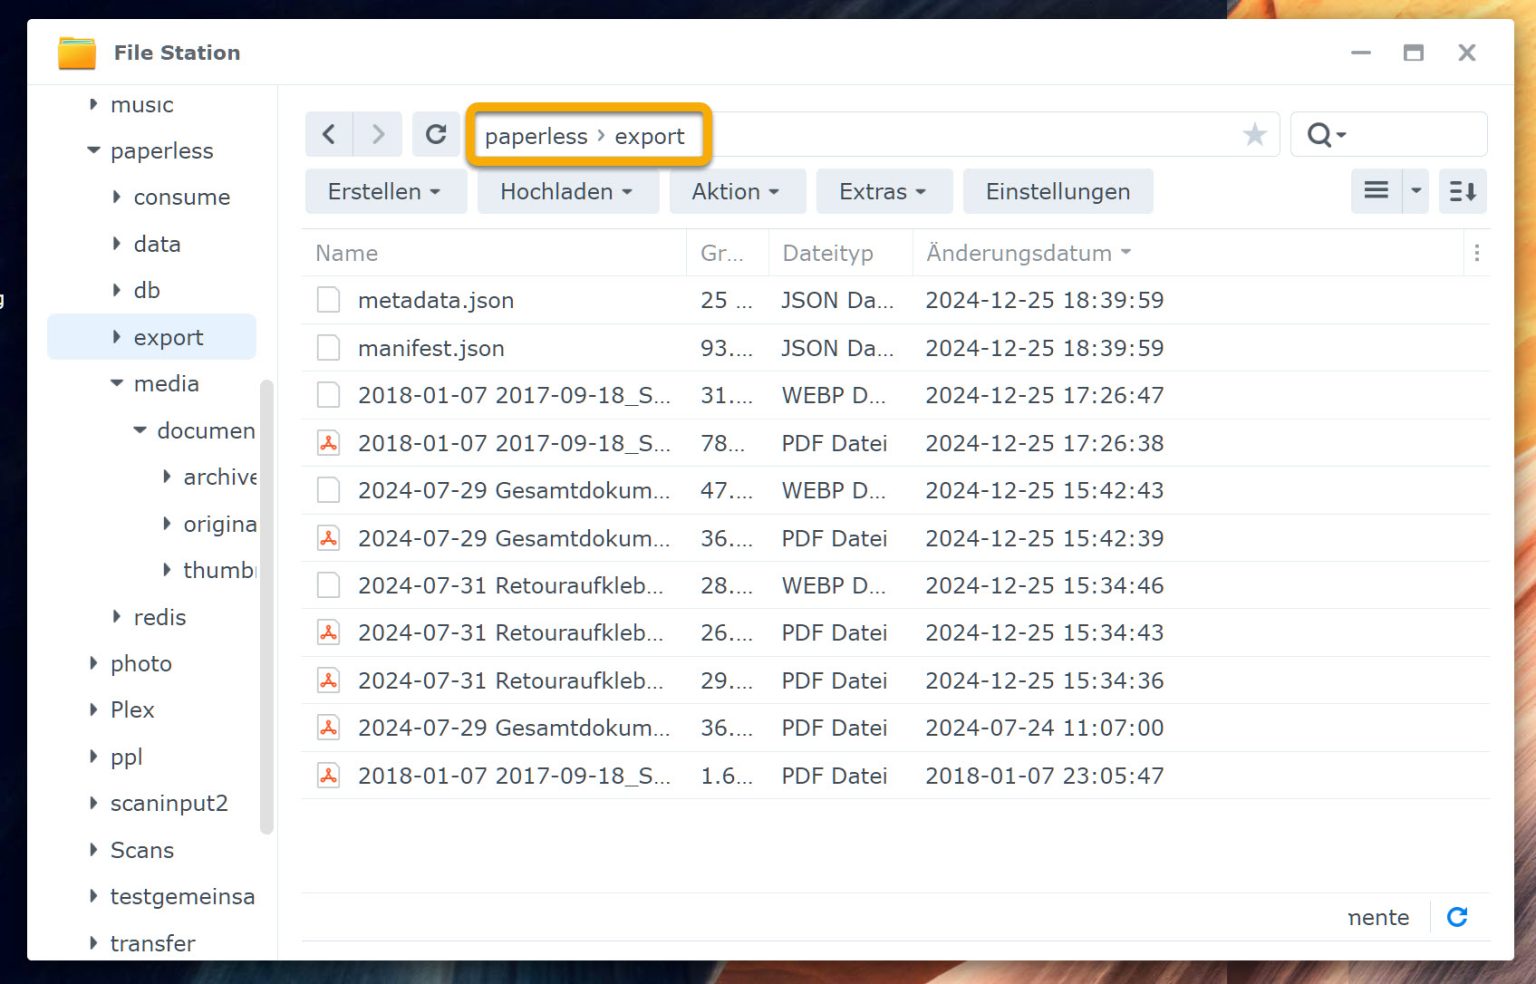Open the Extras menu
This screenshot has width=1536, height=984.
click(x=883, y=191)
